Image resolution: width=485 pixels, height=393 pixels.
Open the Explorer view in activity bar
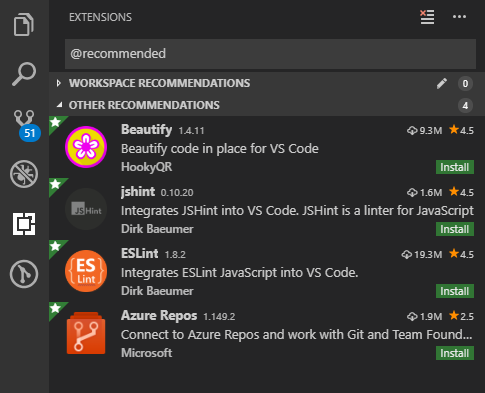24,24
